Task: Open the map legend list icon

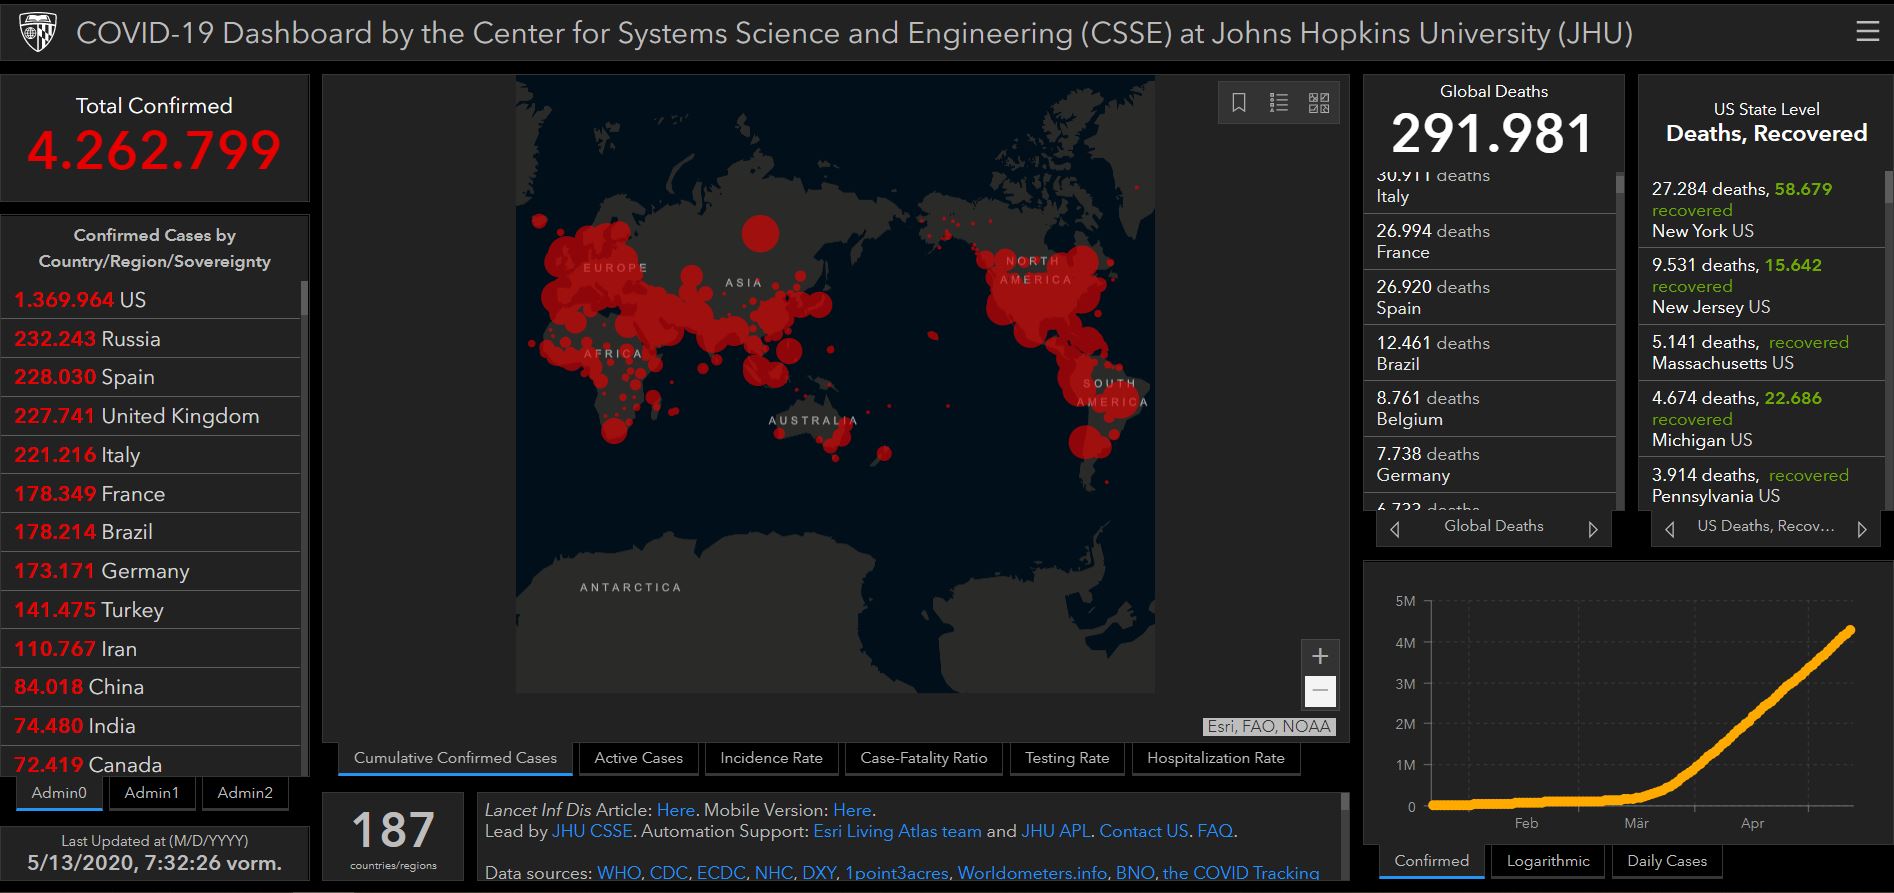Action: coord(1279,103)
